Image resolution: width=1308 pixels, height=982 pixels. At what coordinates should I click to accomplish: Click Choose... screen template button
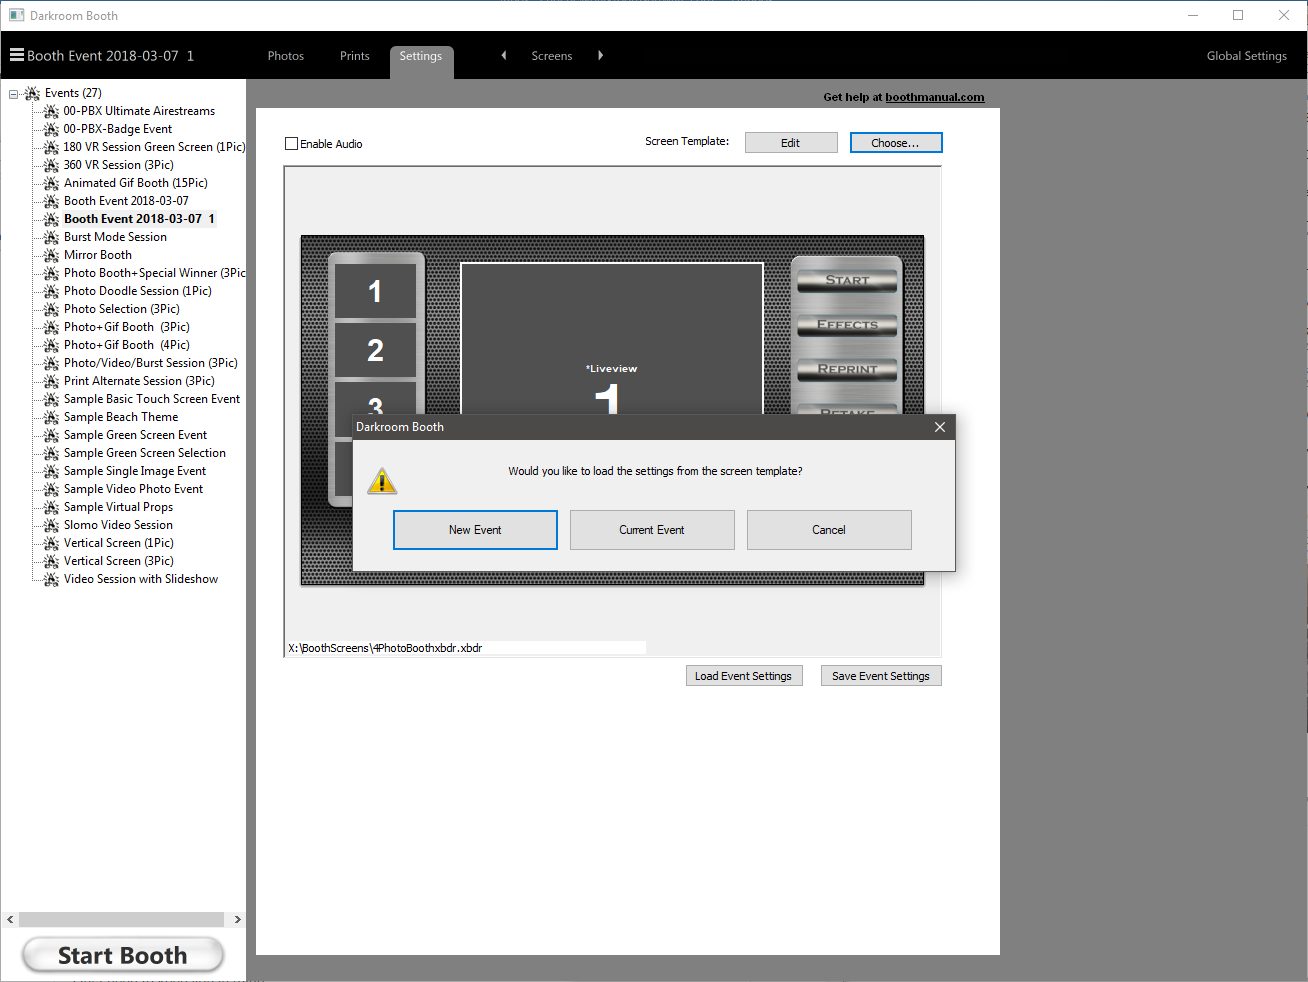(x=896, y=143)
